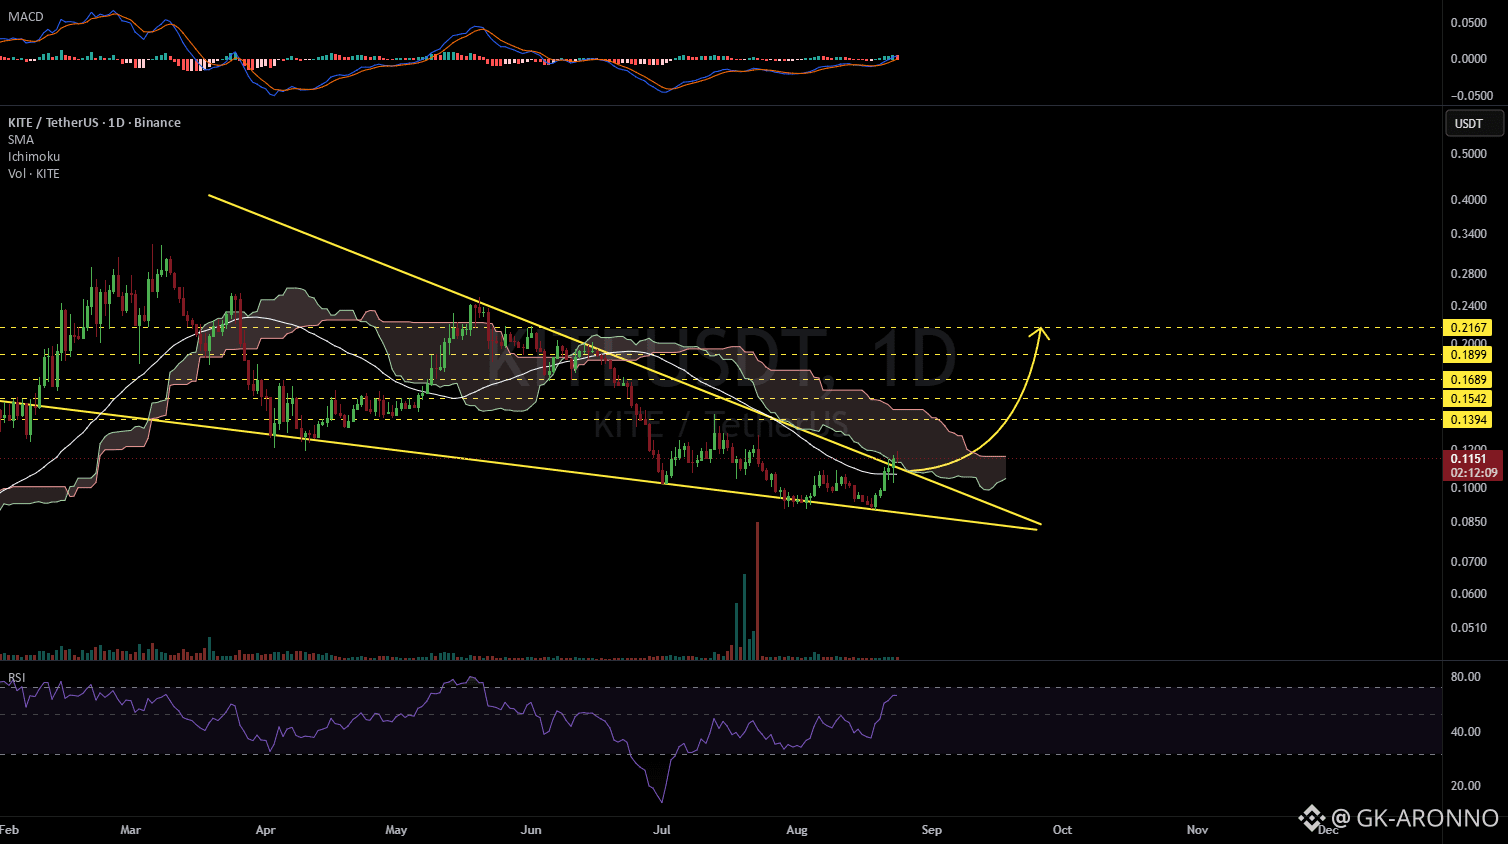
Task: Click the 0.1542 yellow price level label
Action: click(1468, 398)
